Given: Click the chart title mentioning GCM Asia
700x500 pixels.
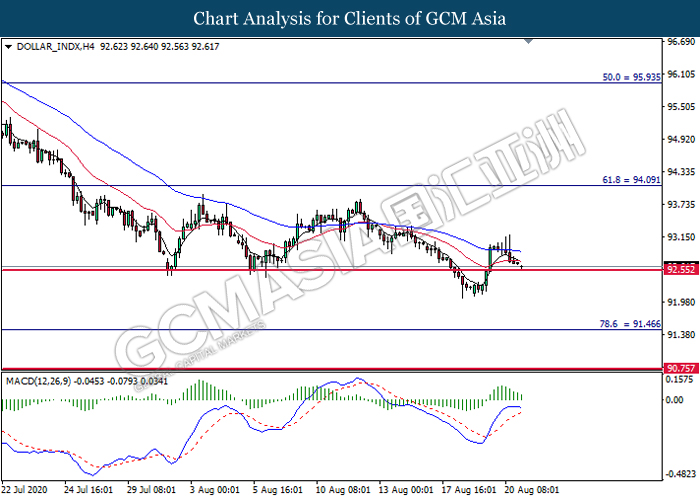Looking at the screenshot, I should click(350, 18).
